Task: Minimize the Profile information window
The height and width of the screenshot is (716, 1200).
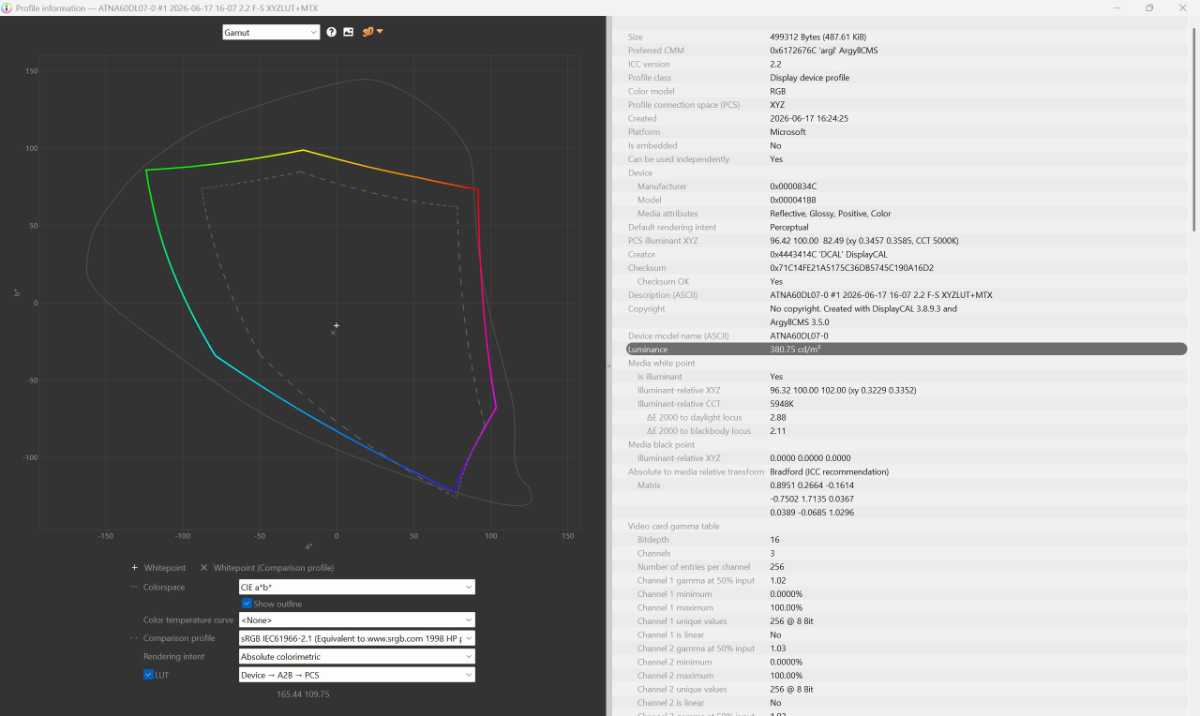Action: [1116, 7]
